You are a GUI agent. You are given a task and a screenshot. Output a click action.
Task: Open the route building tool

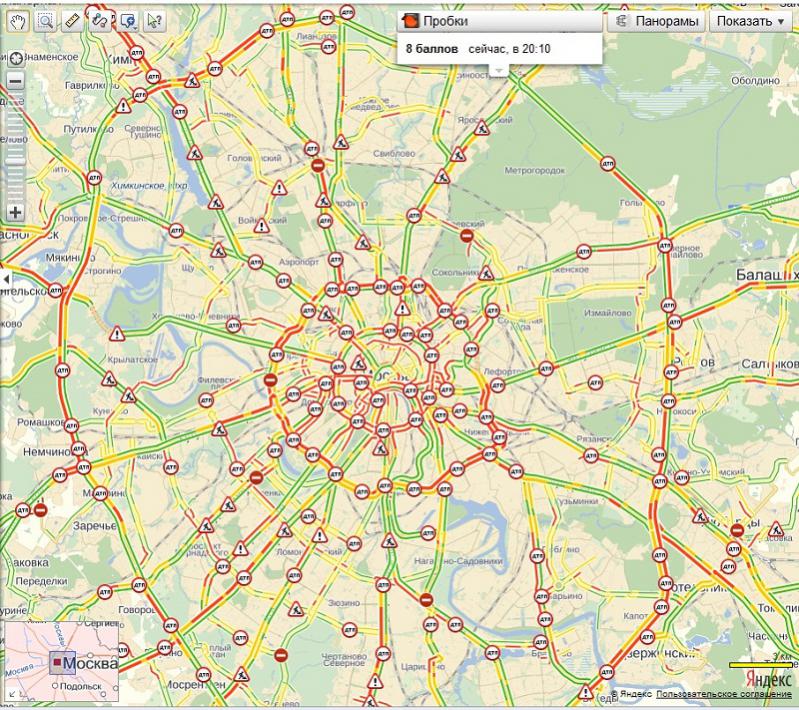click(x=99, y=20)
